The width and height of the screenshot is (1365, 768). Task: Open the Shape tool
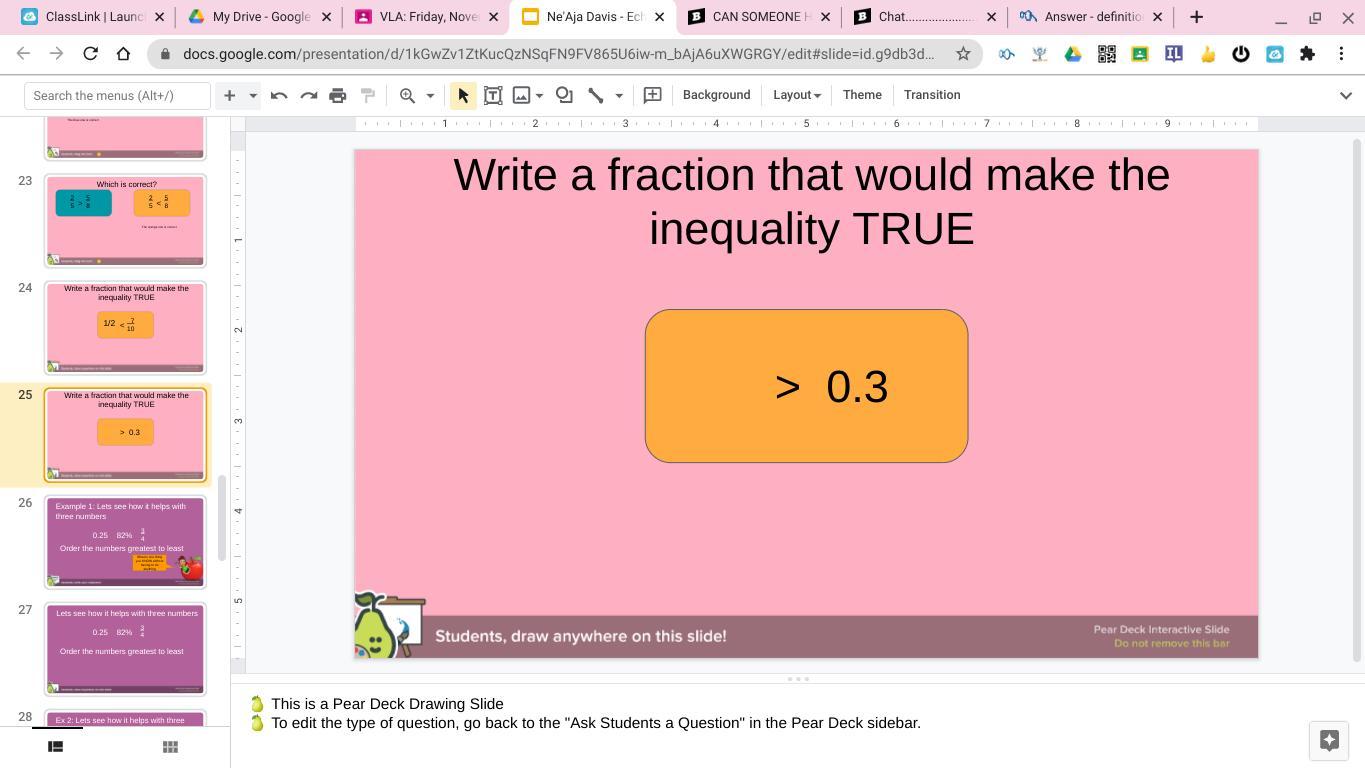point(564,95)
